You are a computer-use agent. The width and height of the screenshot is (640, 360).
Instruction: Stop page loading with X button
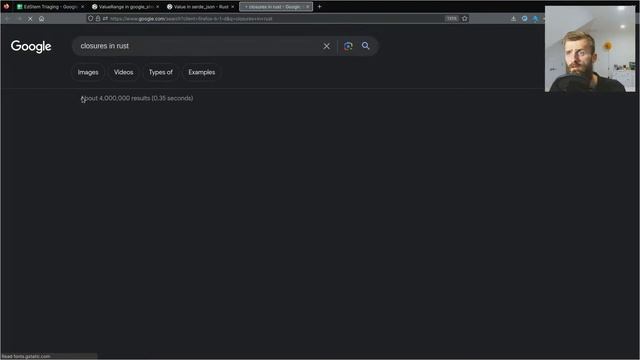tap(30, 19)
